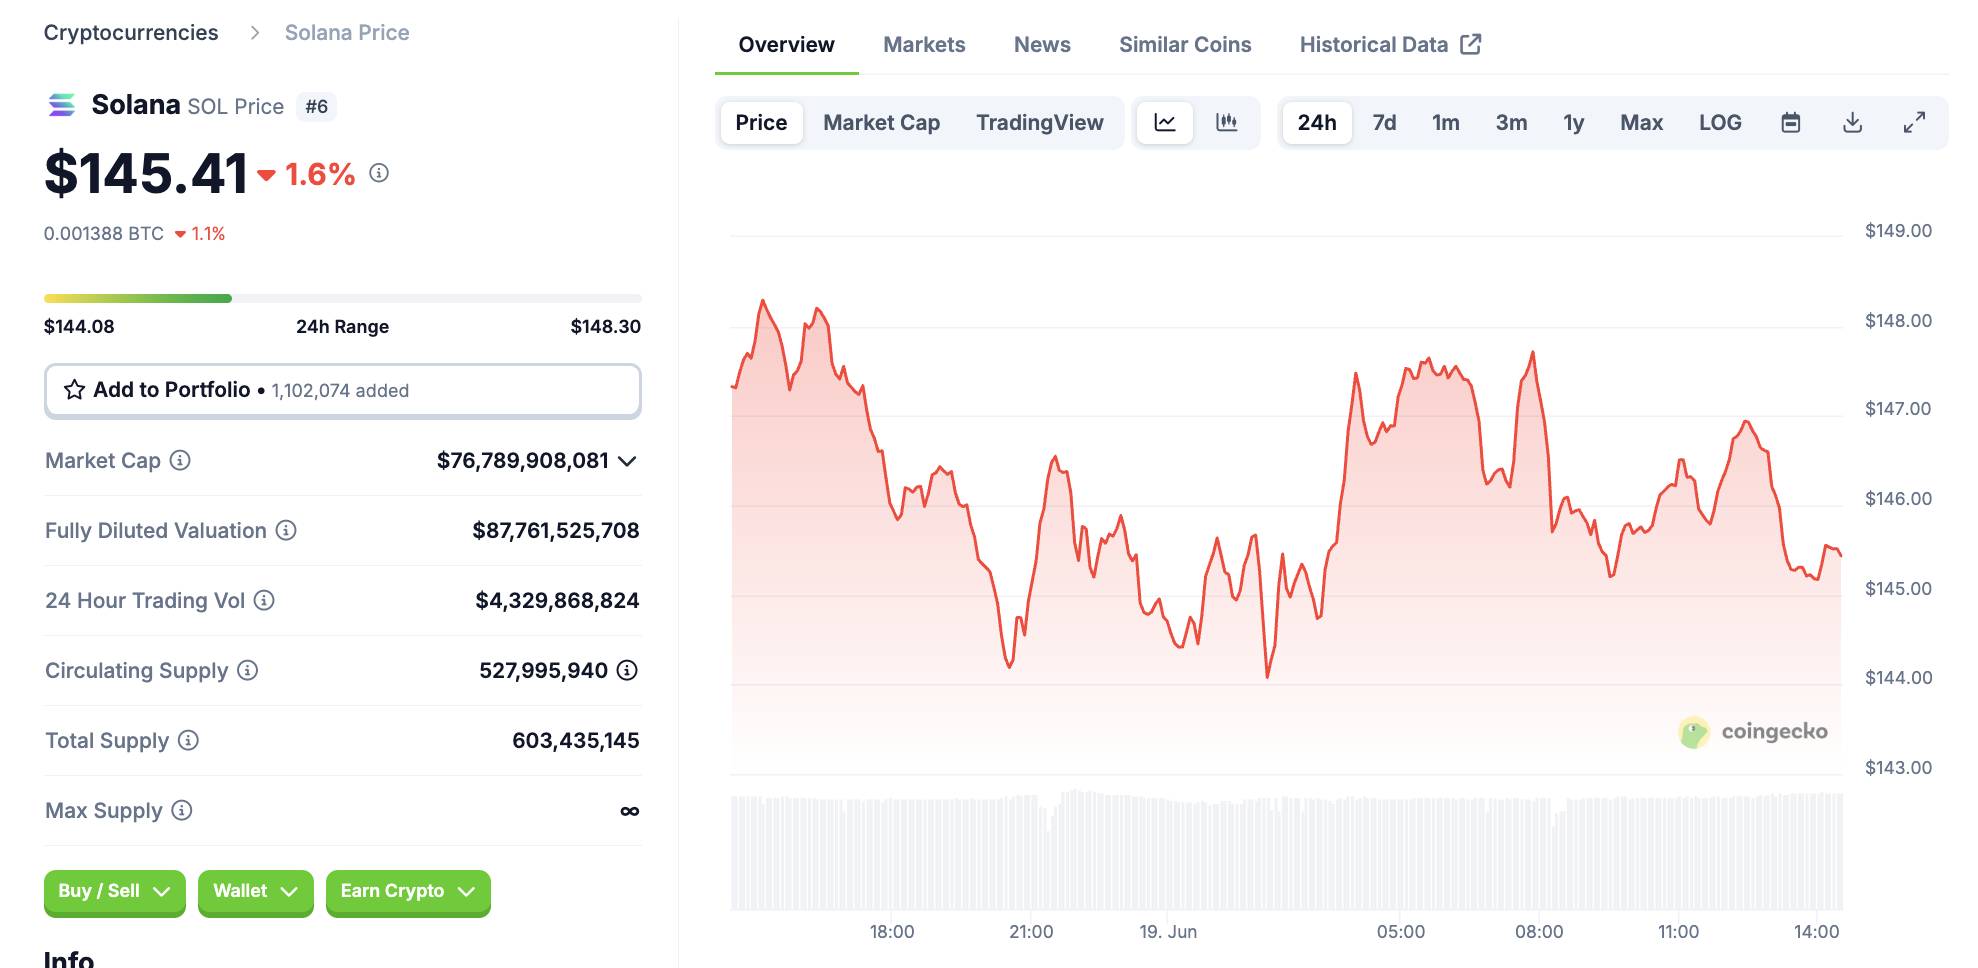Select the 24h time range
The height and width of the screenshot is (968, 1978).
point(1317,123)
